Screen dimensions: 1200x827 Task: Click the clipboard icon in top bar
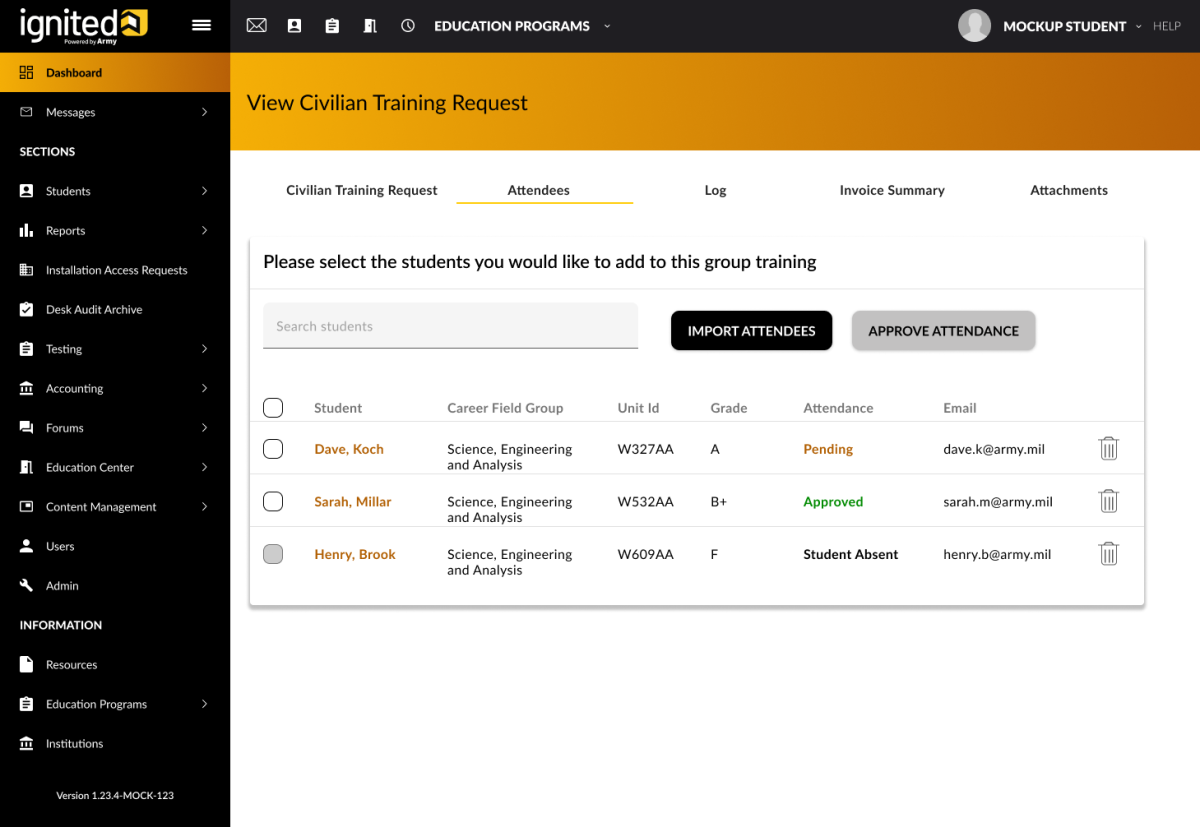click(x=332, y=26)
